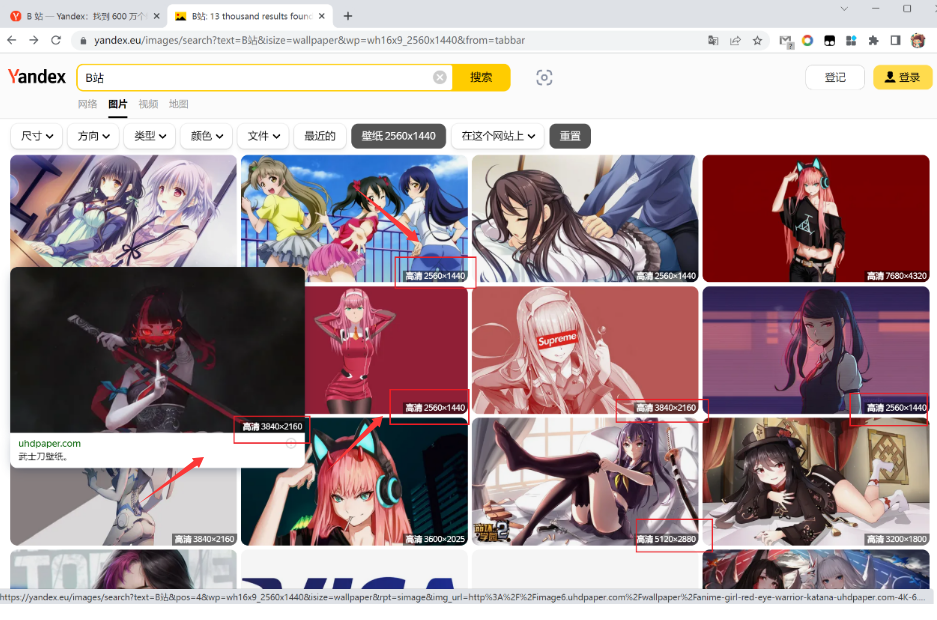Open the Extensions puzzle piece menu
This screenshot has height=620, width=937.
click(873, 41)
